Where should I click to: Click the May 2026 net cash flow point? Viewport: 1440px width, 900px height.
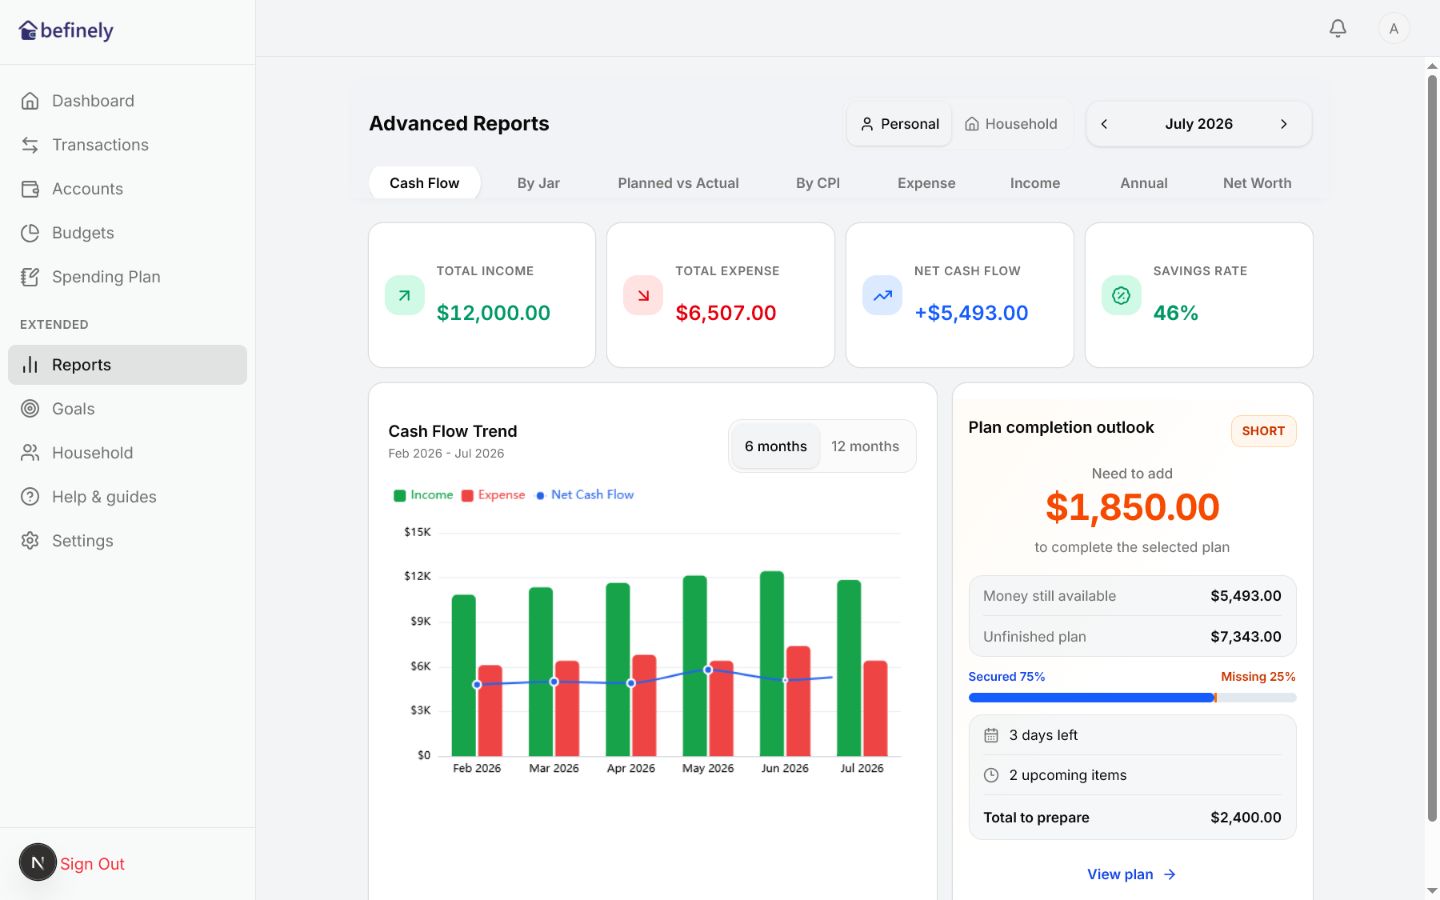click(x=708, y=670)
